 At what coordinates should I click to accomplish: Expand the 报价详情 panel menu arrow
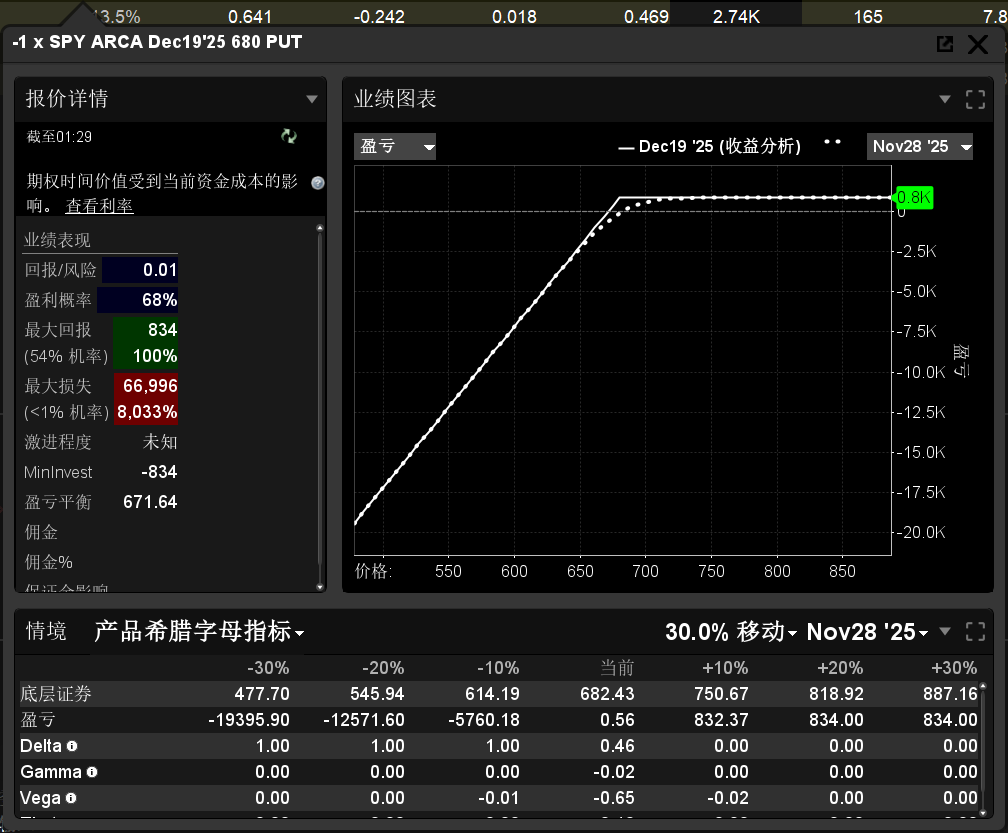(x=312, y=99)
